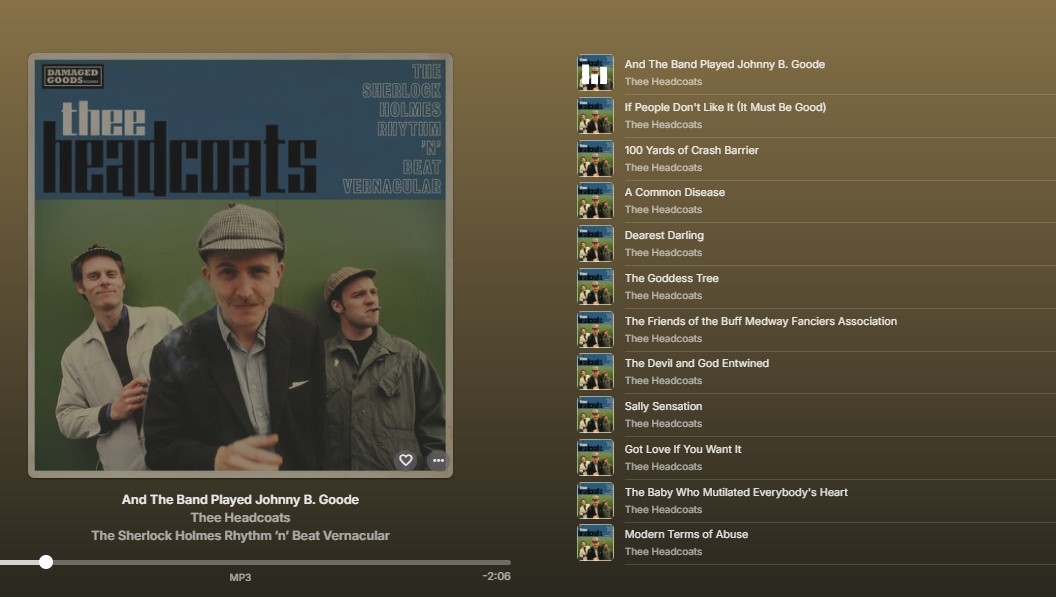
Task: Select the Sally Sensation track
Action: click(x=663, y=406)
